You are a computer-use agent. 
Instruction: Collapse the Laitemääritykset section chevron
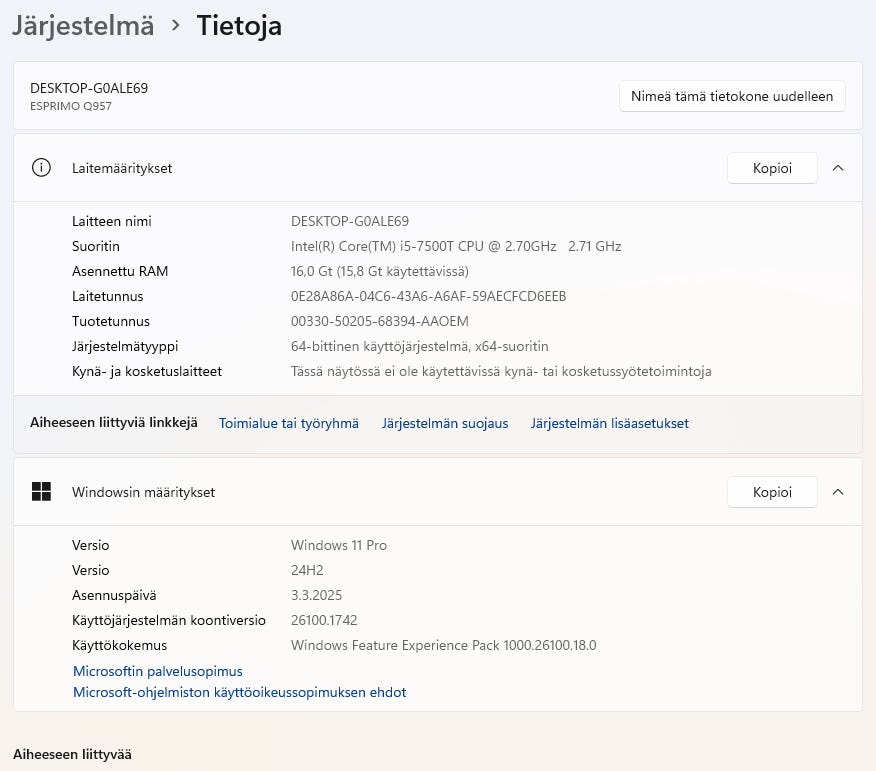click(x=838, y=168)
